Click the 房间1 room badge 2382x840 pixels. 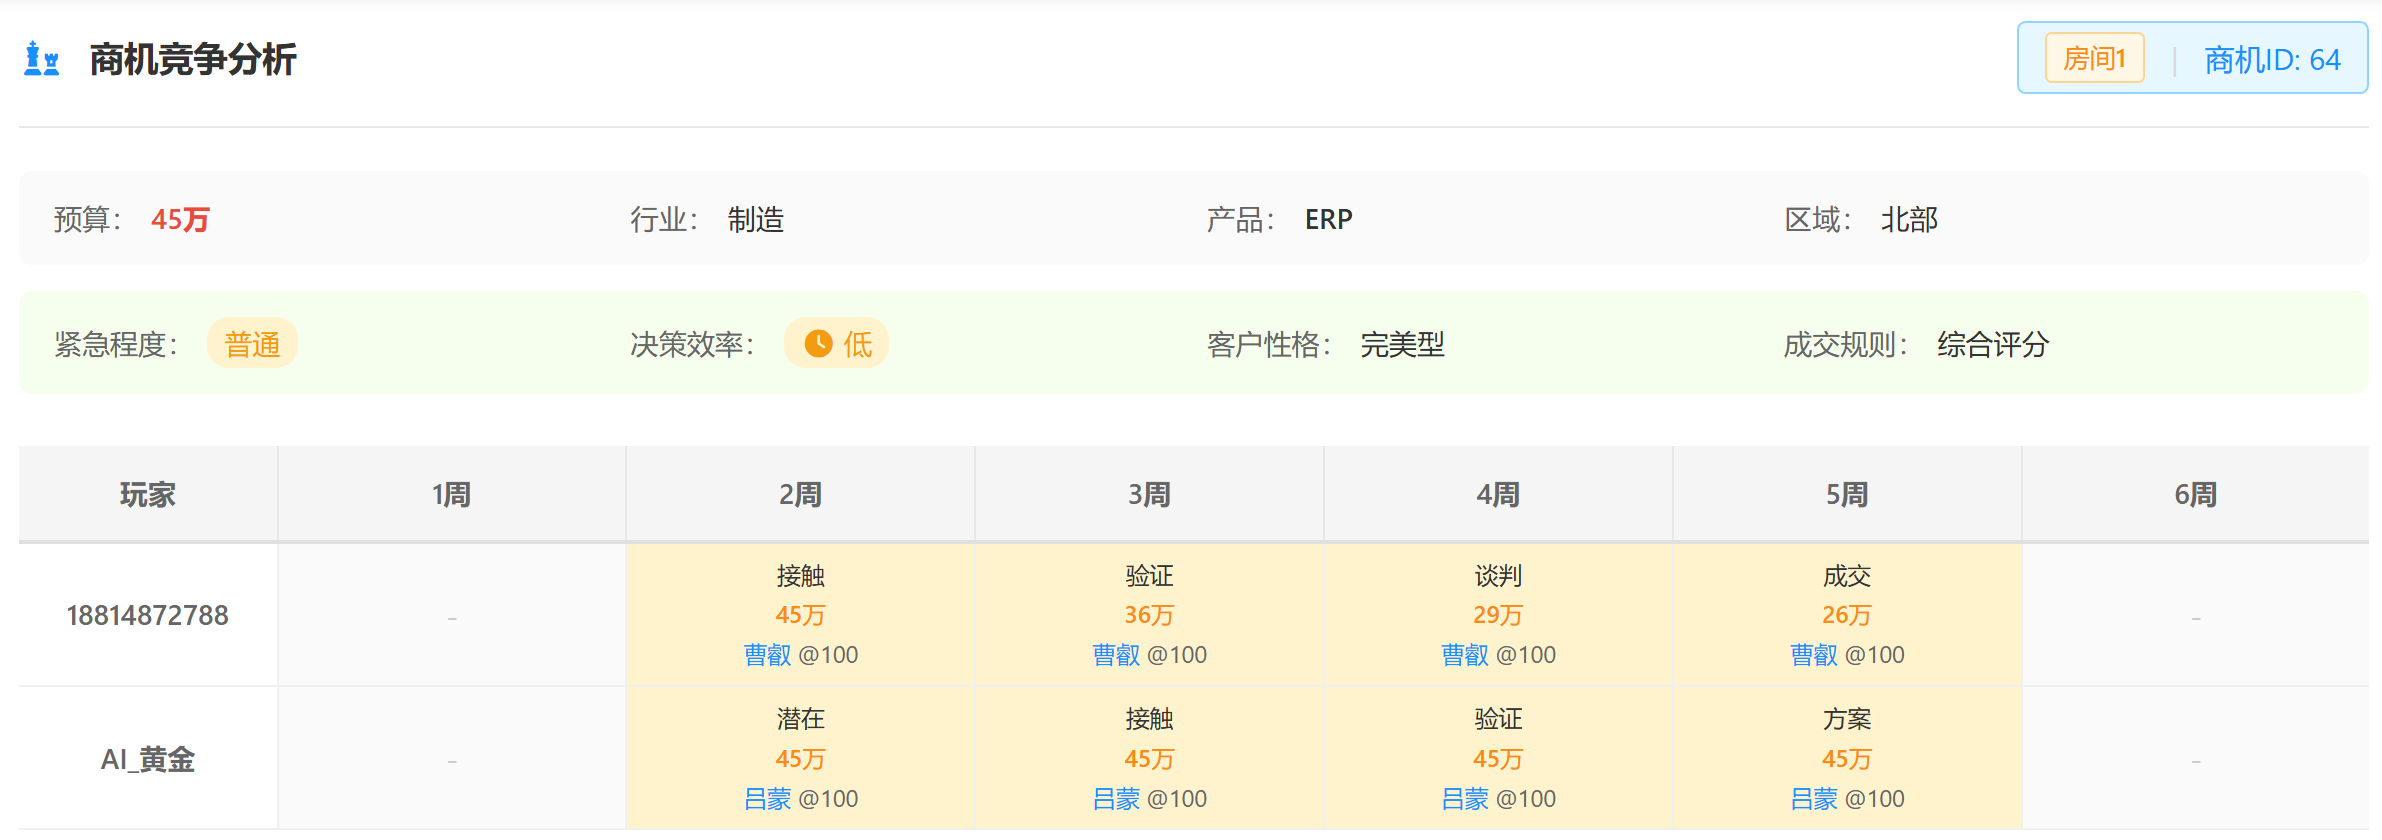pyautogui.click(x=2093, y=57)
